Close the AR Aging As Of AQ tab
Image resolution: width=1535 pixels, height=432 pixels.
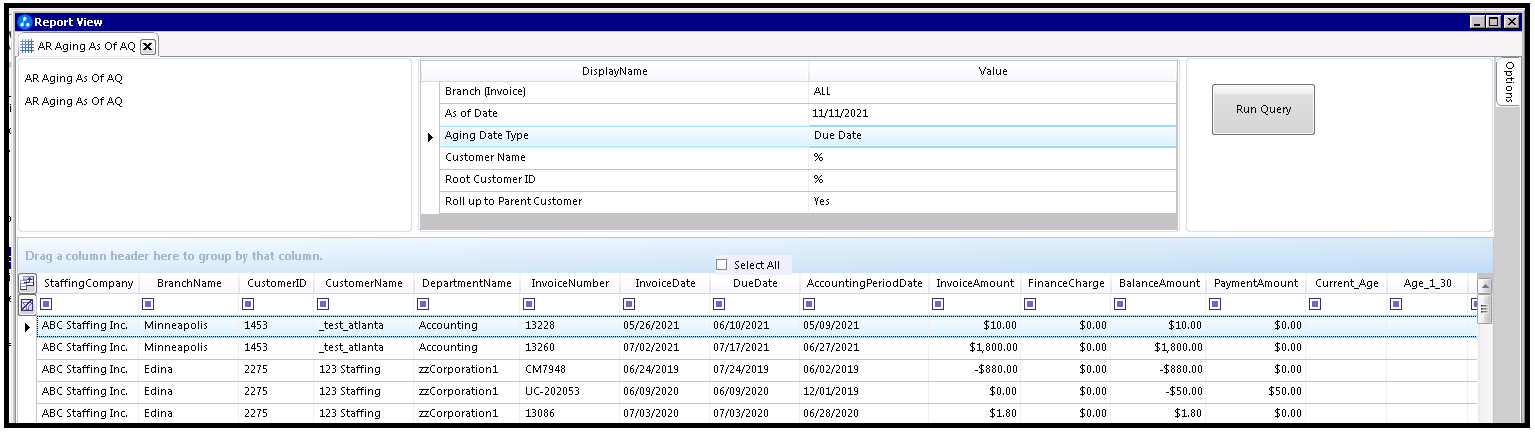click(147, 46)
